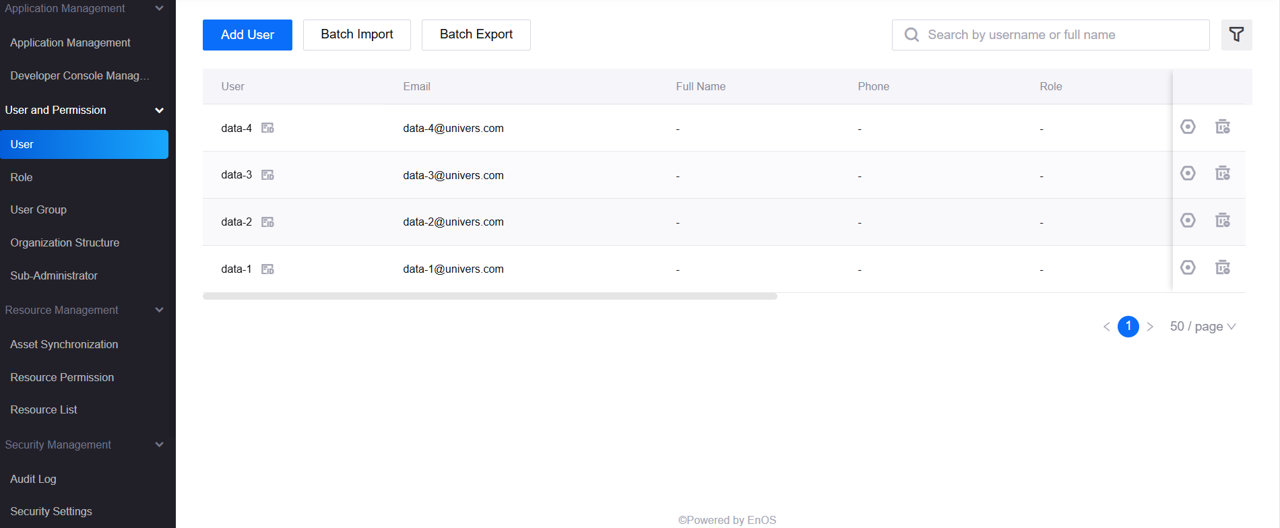Screen dimensions: 1280x528
Task: Expand the Security Management chevron
Action: pyautogui.click(x=159, y=445)
